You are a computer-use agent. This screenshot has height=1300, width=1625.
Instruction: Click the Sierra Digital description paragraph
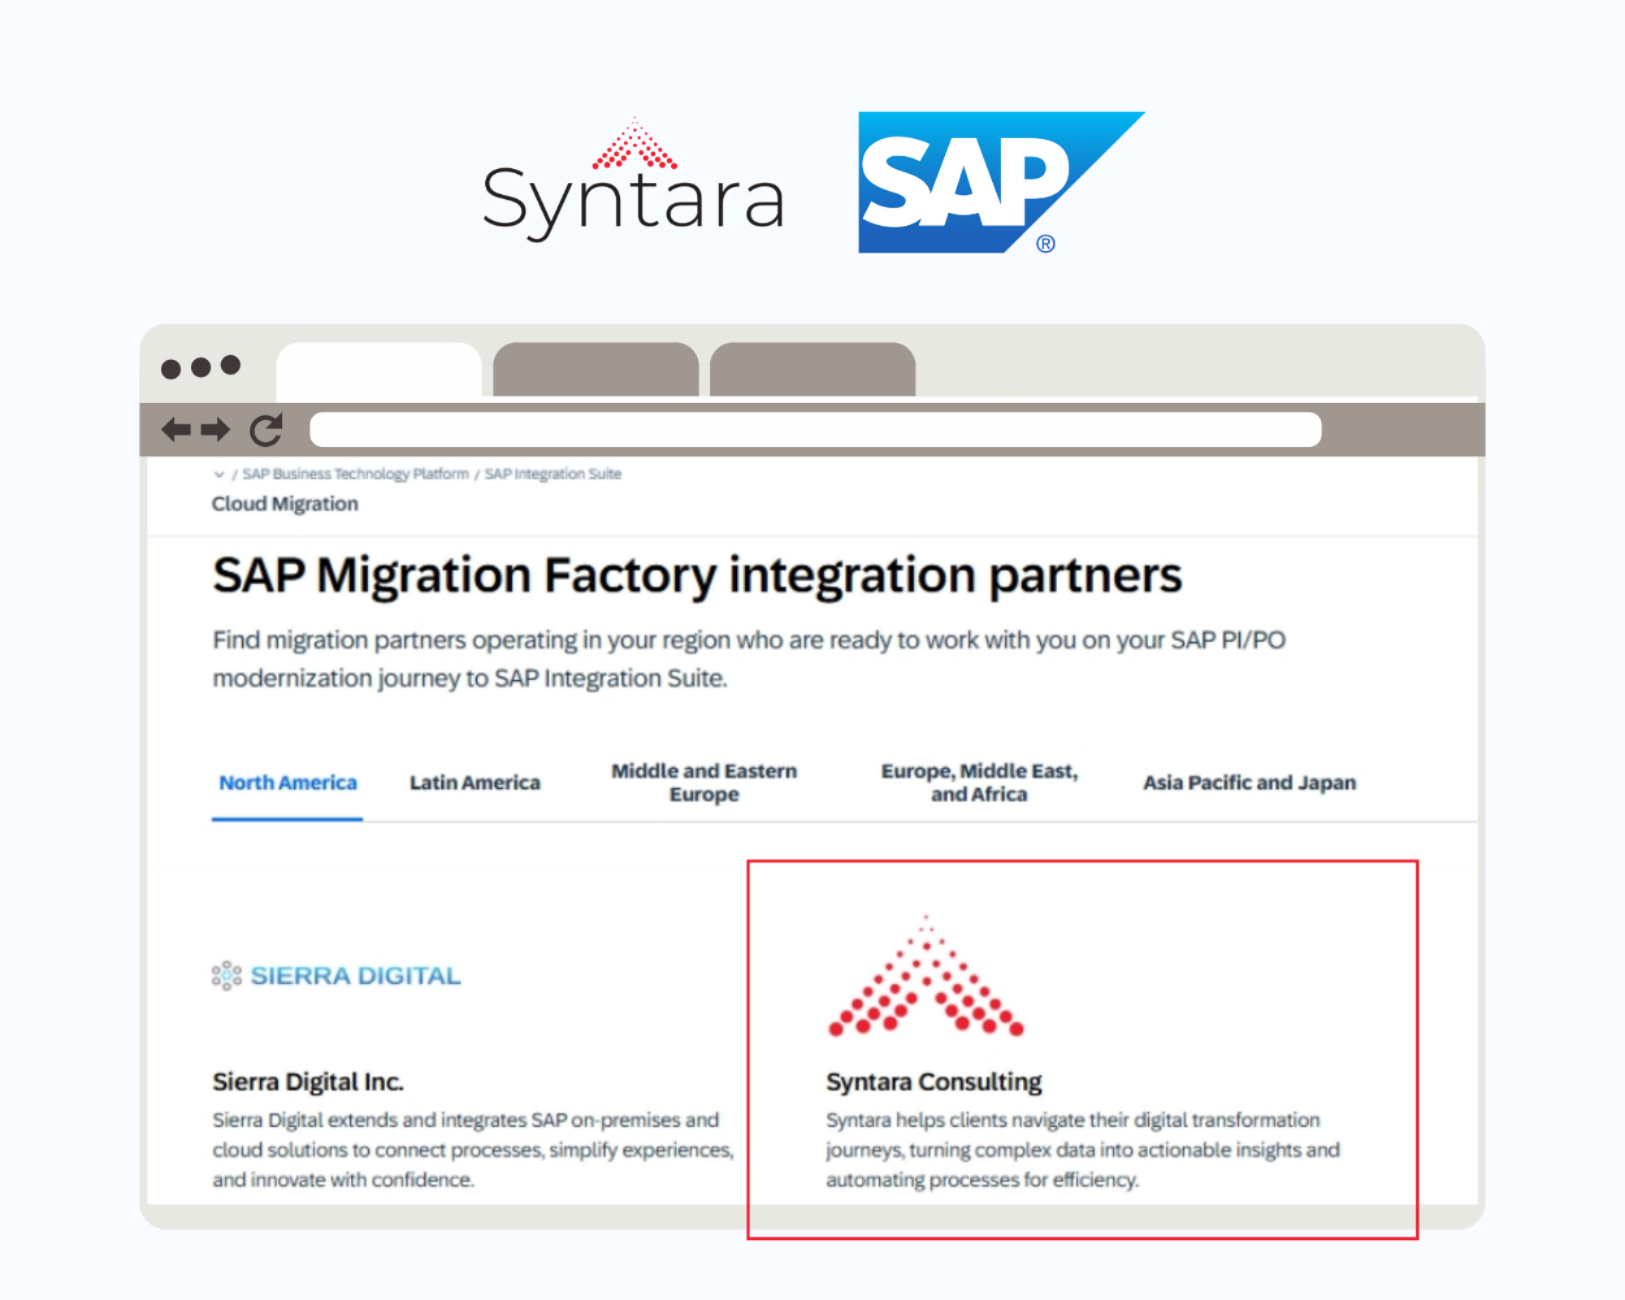click(473, 1150)
